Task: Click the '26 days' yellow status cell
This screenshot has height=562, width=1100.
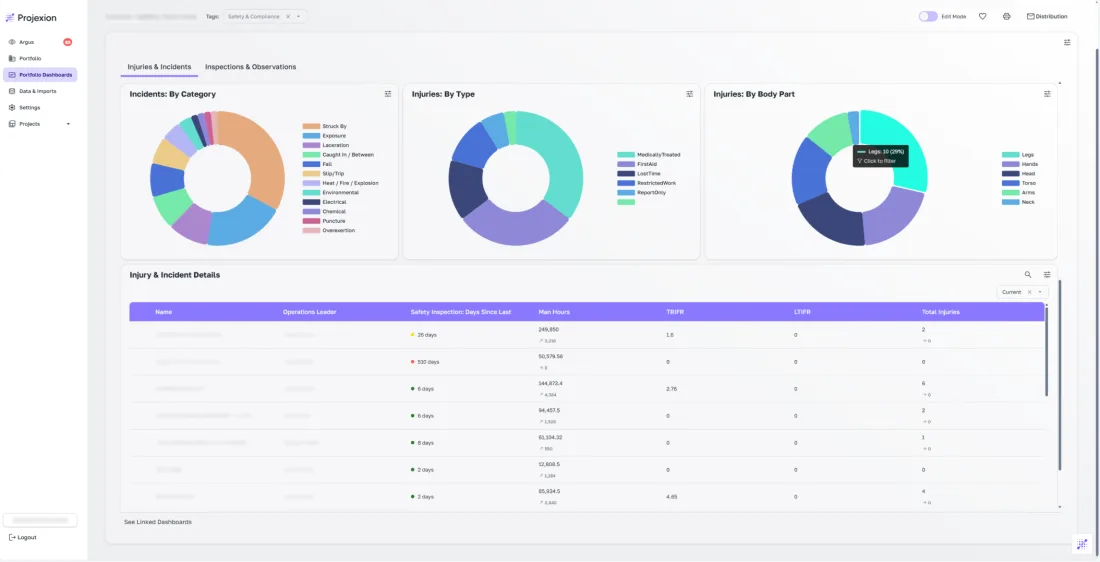Action: 424,335
